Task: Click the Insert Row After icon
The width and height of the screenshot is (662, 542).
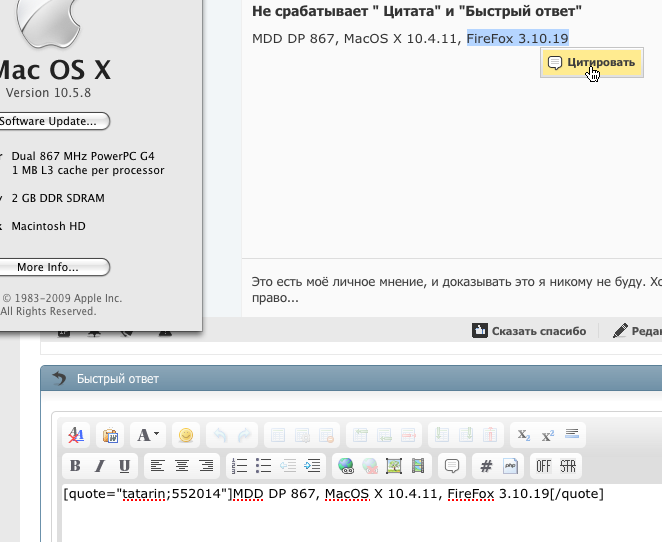Action: tap(384, 435)
